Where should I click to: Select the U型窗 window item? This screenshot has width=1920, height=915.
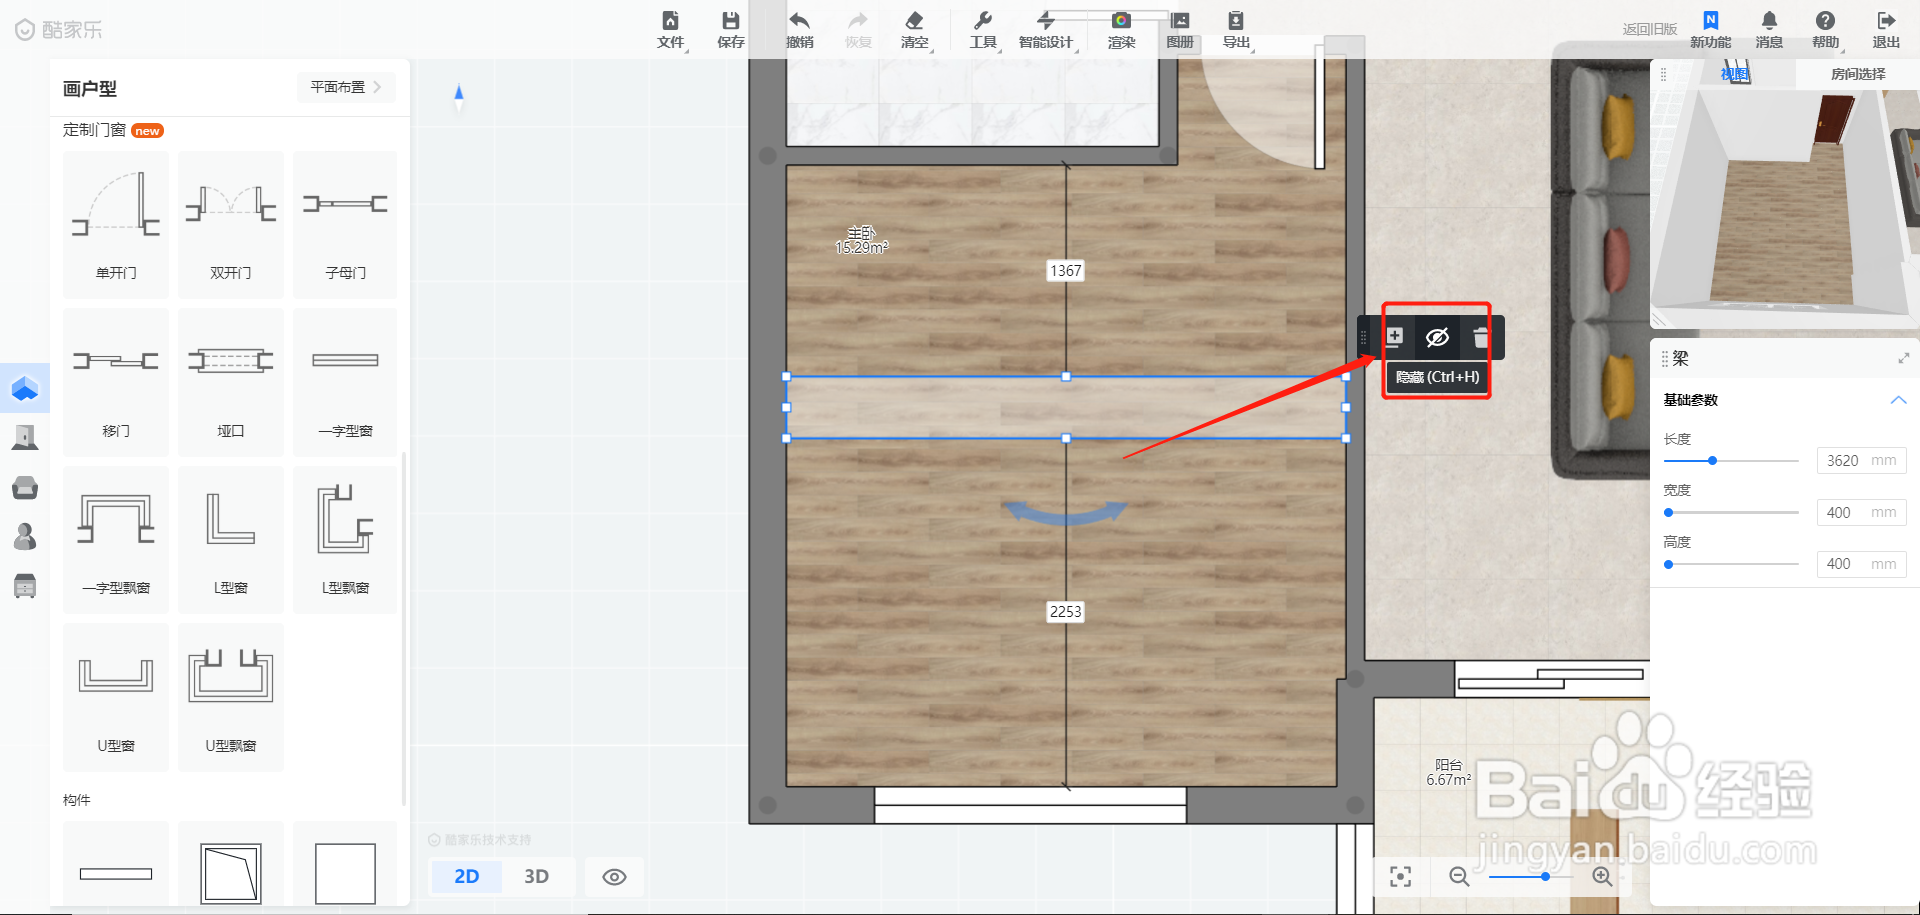pos(116,697)
